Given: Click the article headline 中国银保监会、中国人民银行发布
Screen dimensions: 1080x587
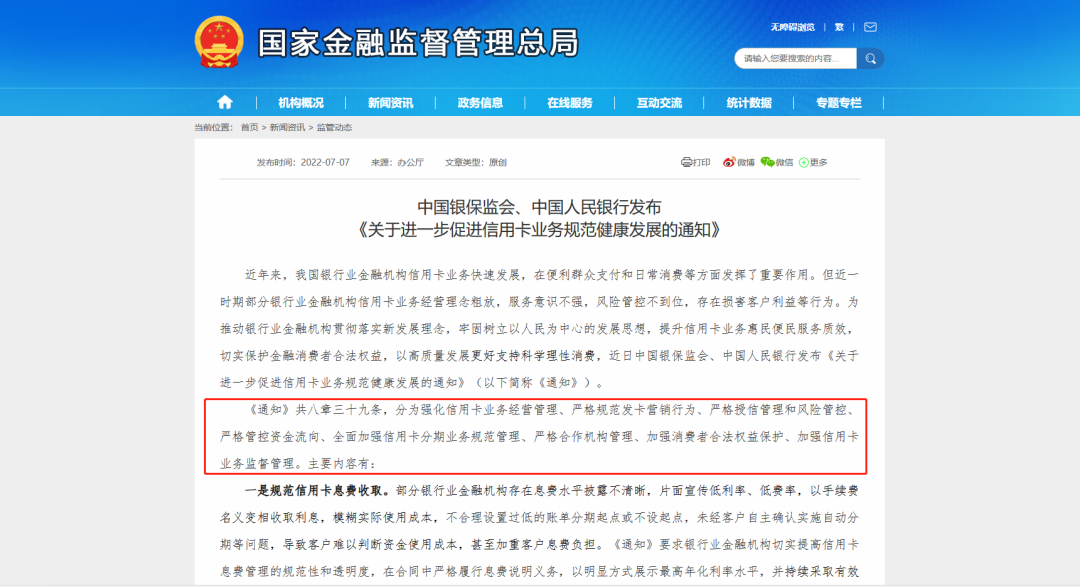Looking at the screenshot, I should (x=539, y=207).
